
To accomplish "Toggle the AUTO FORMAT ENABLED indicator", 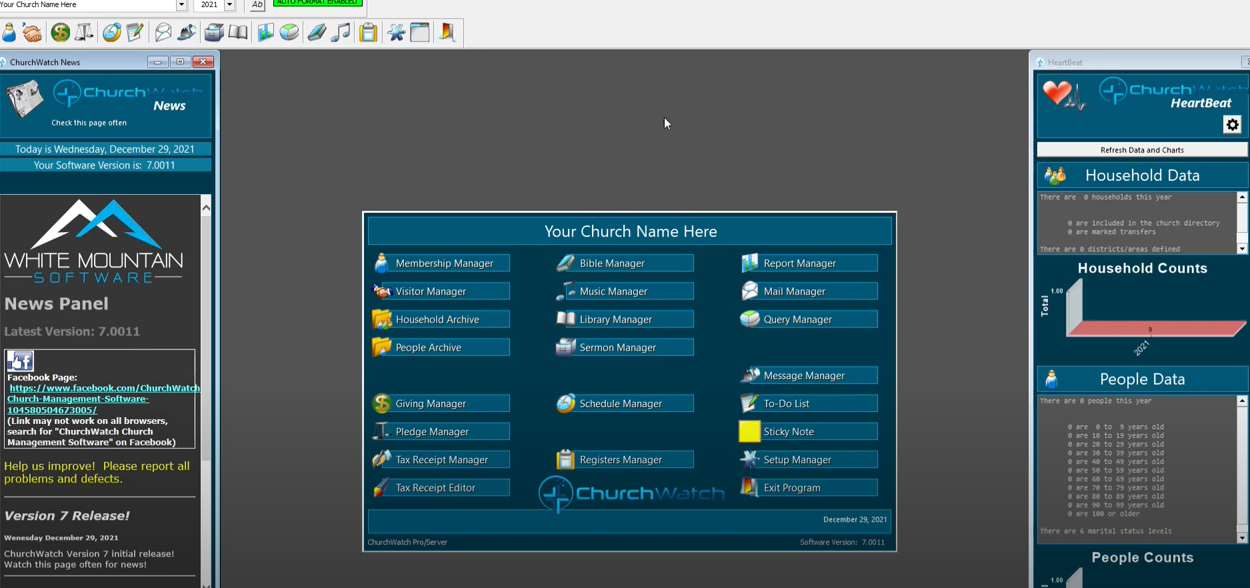I will (318, 3).
